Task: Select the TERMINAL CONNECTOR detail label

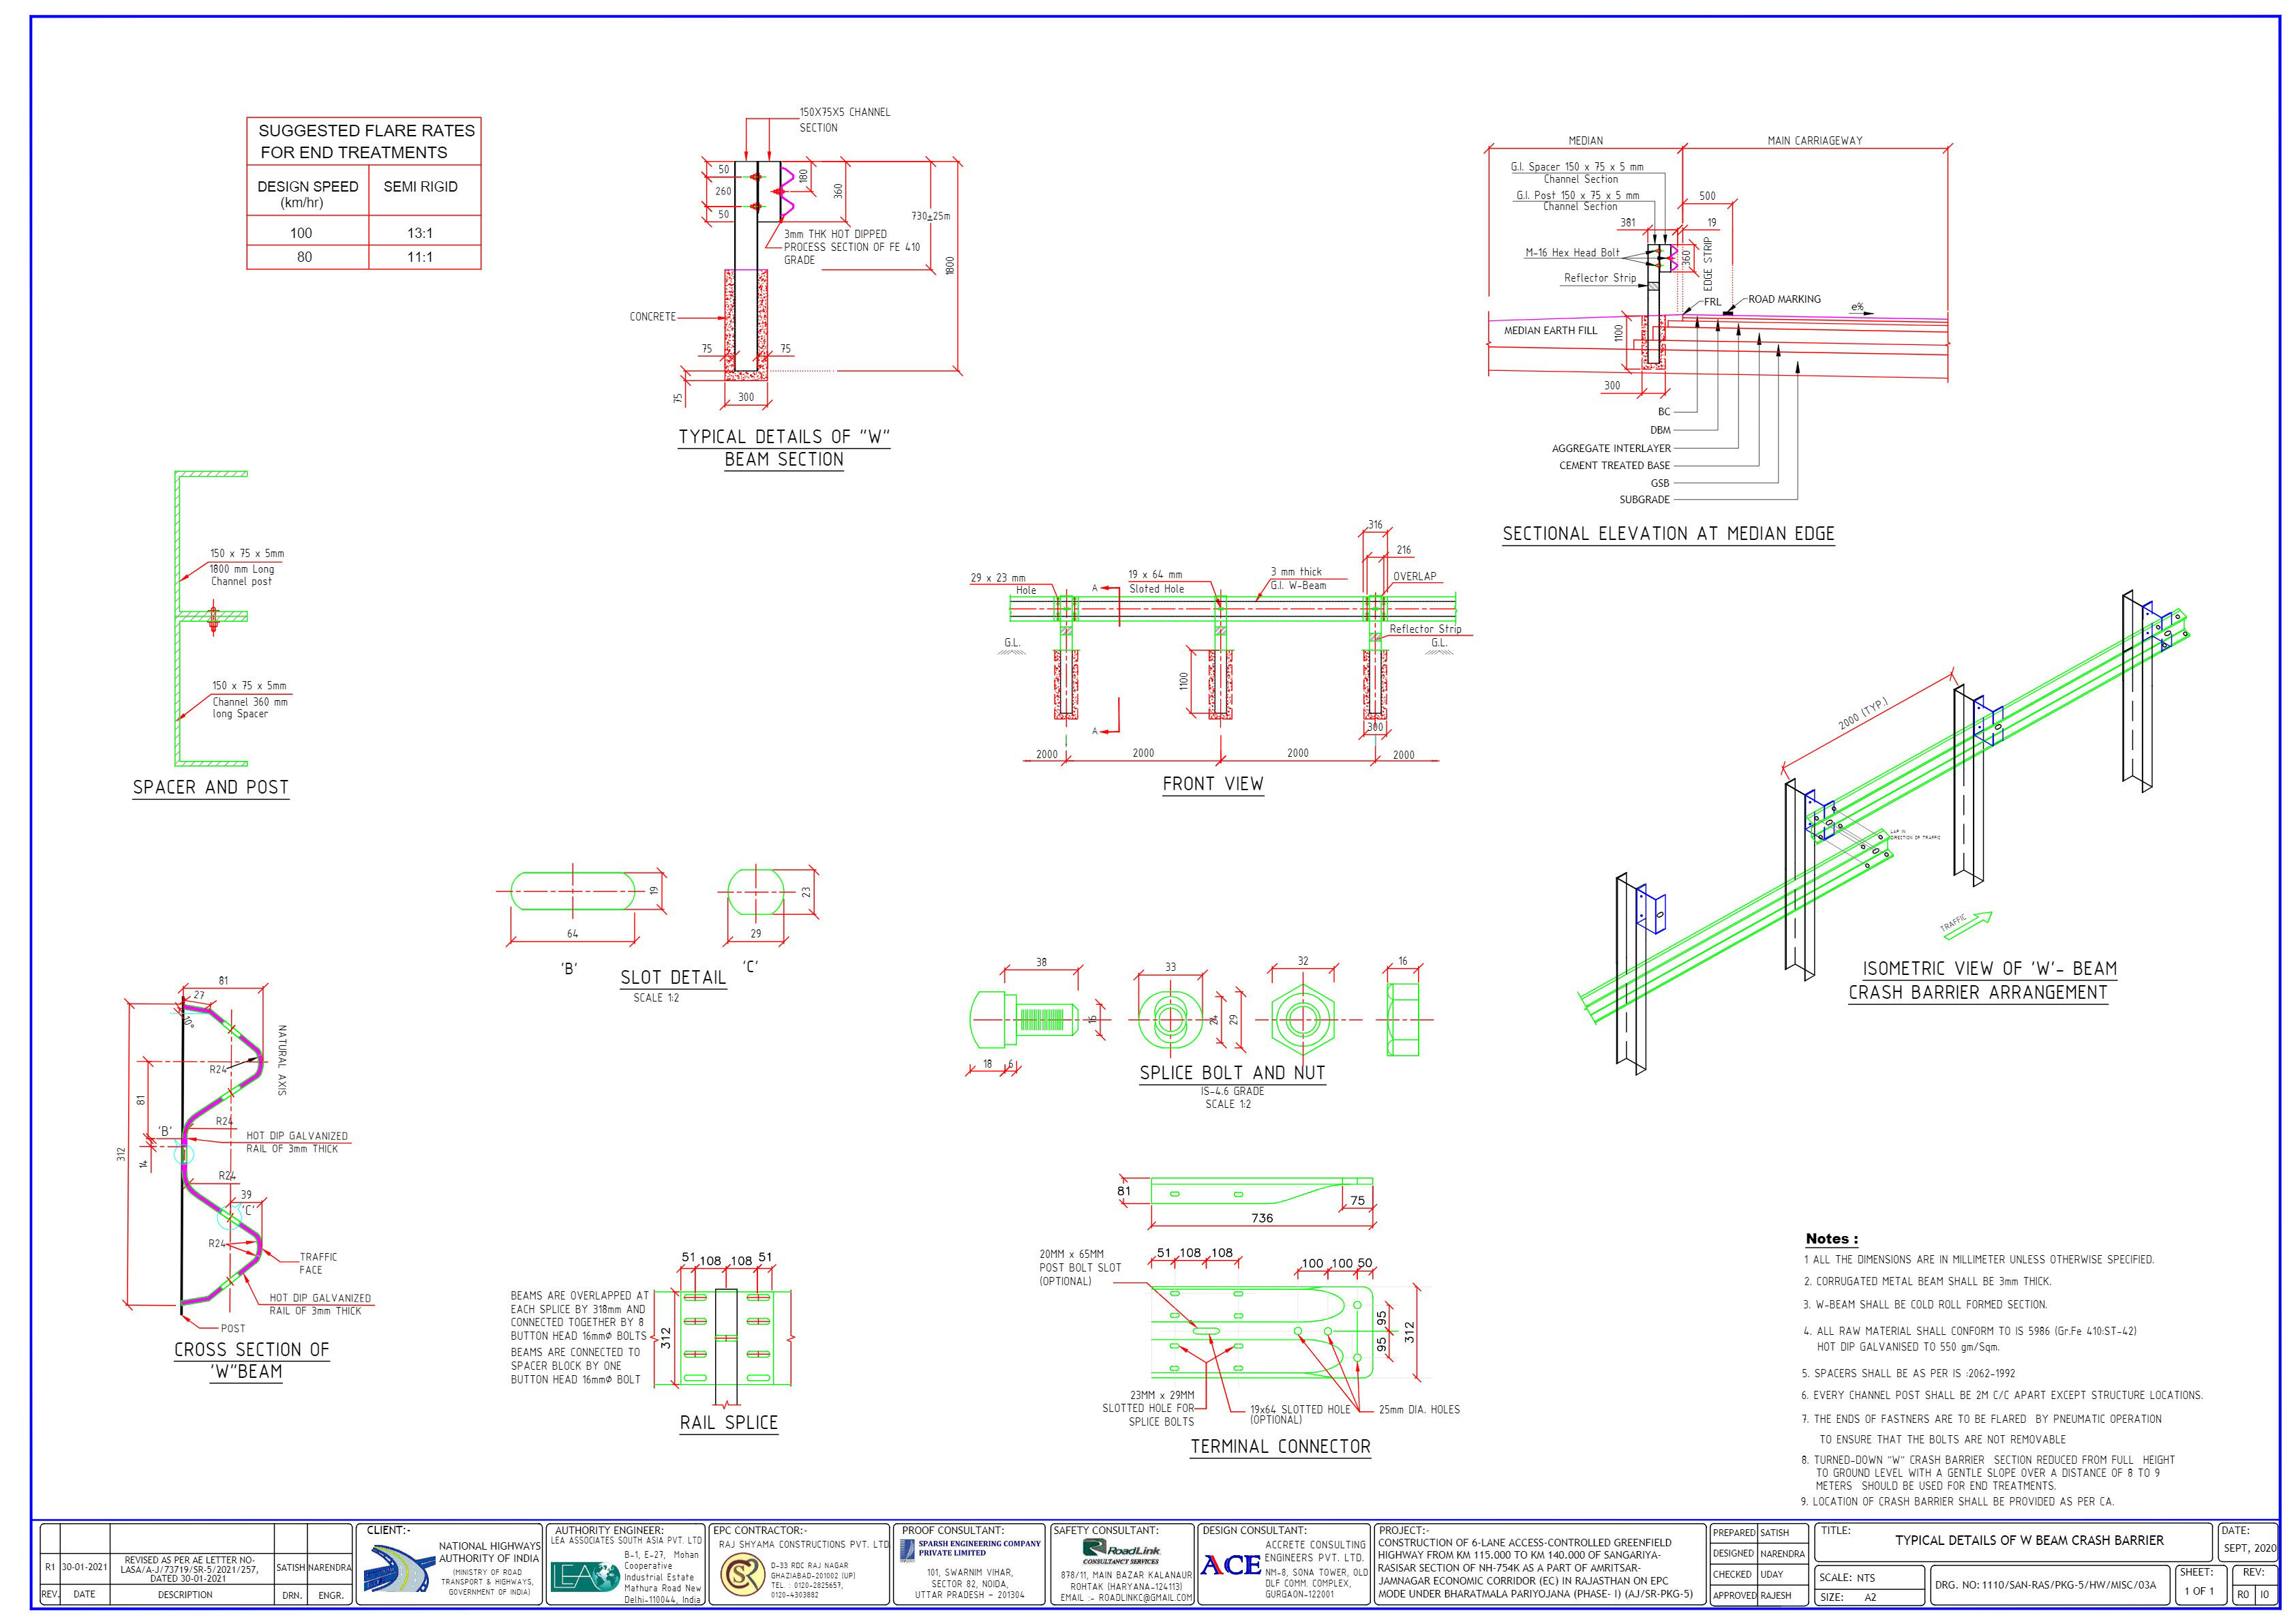Action: (1280, 1446)
